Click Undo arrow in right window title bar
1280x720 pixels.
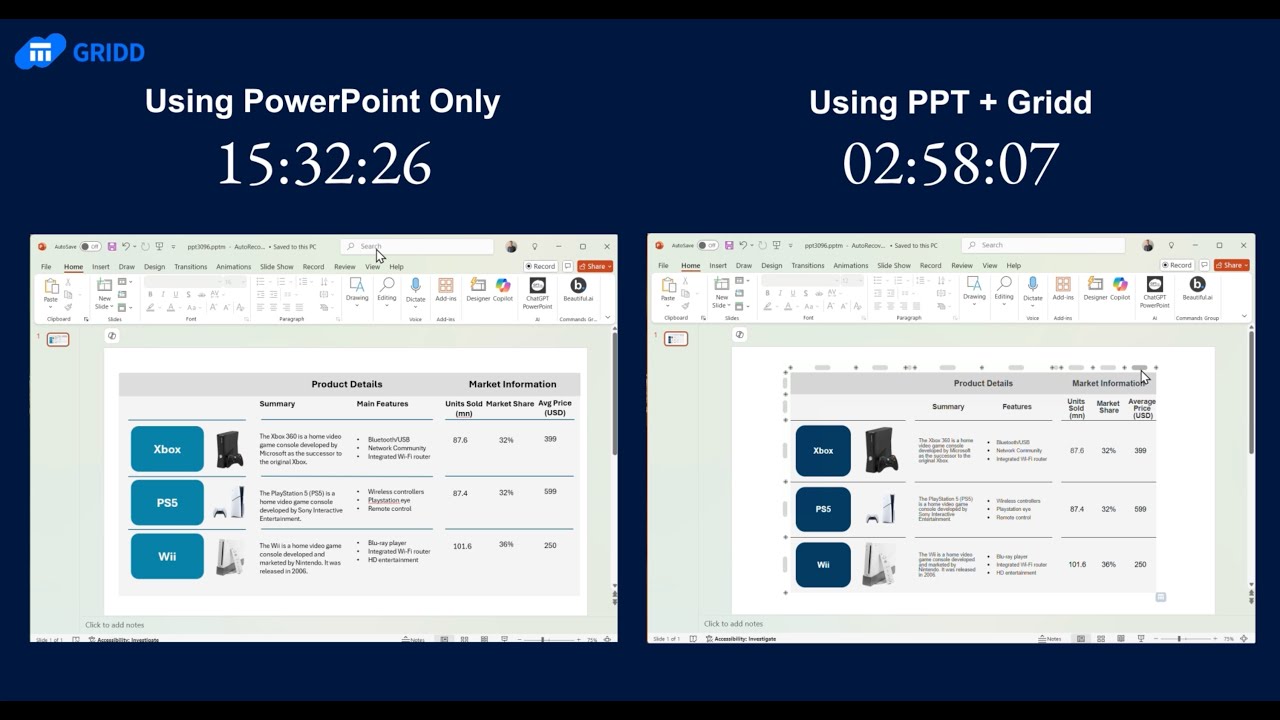tap(744, 245)
